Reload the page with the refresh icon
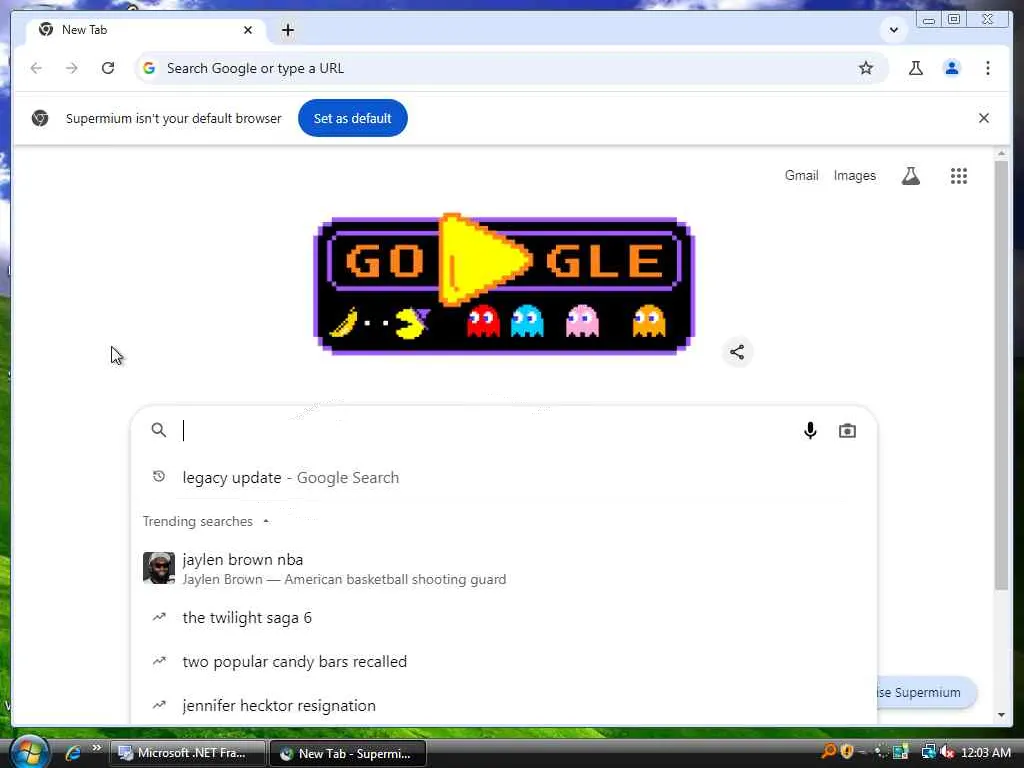Image resolution: width=1024 pixels, height=768 pixels. click(108, 68)
